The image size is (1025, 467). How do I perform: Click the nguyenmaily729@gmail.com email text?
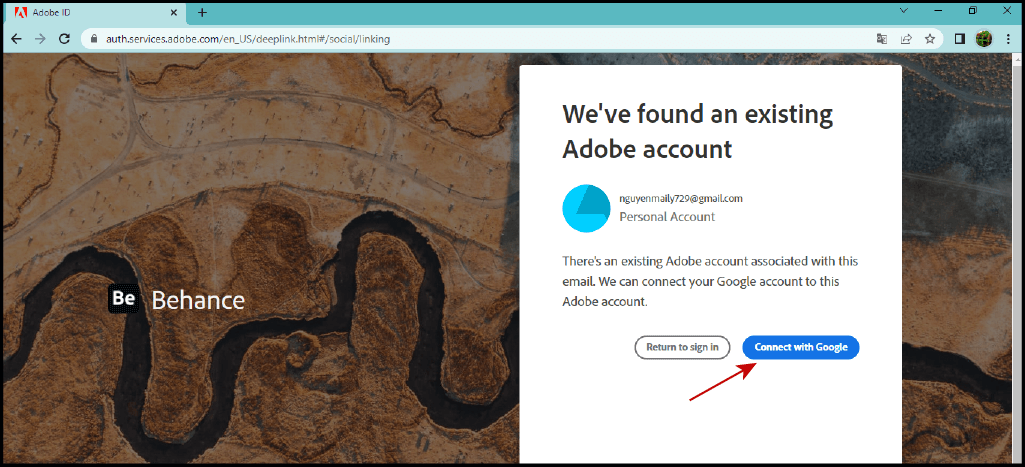tap(681, 198)
